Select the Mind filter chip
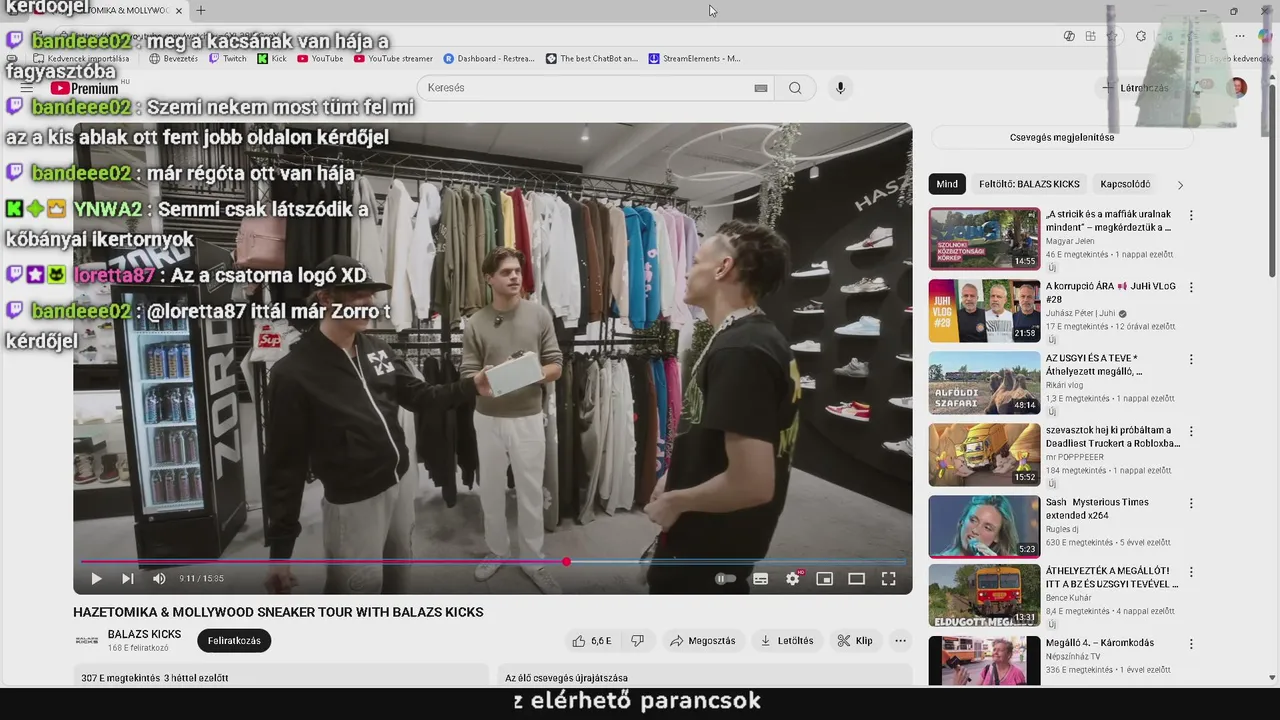The height and width of the screenshot is (720, 1280). coord(947,184)
